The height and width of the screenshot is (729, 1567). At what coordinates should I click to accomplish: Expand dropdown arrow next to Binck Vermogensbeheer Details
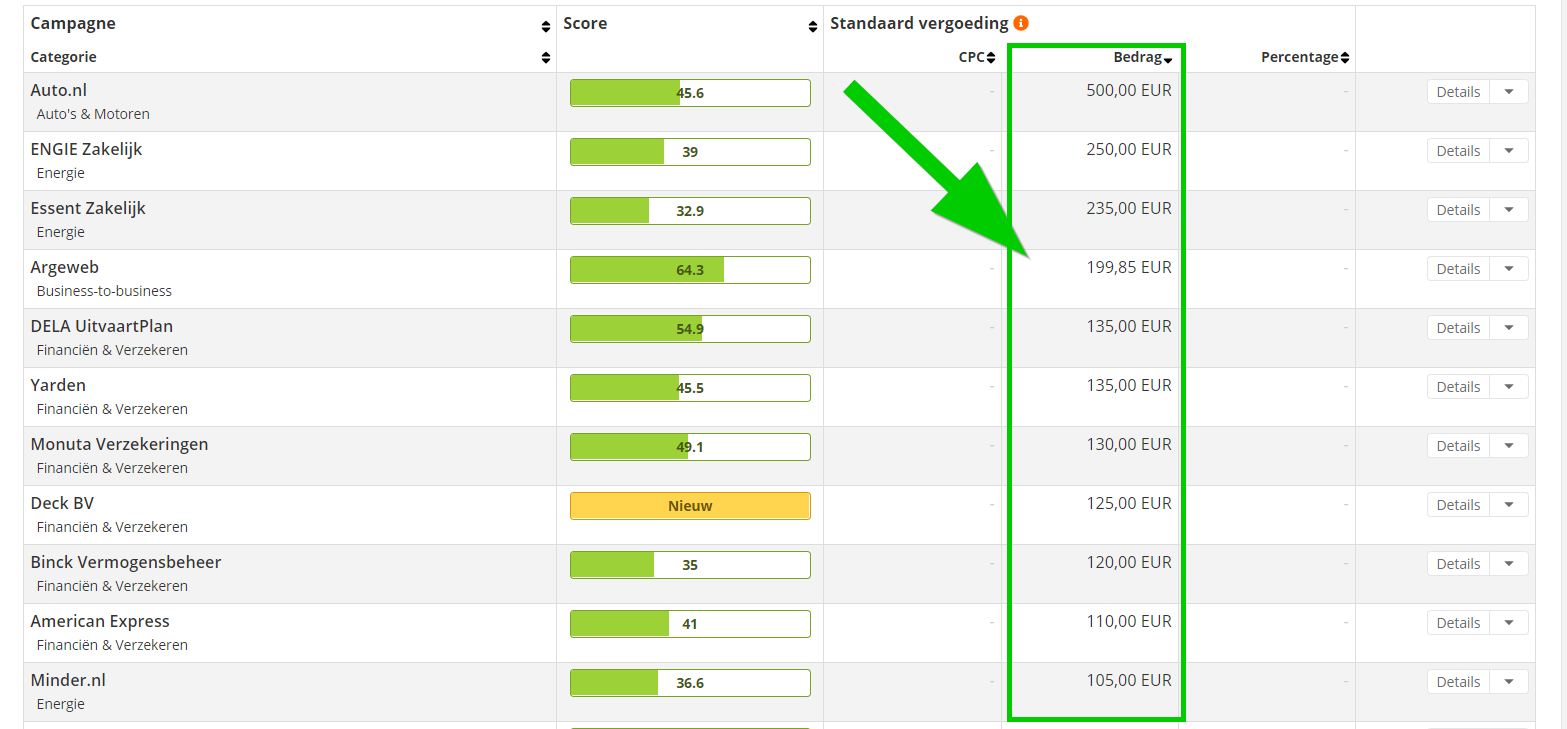click(x=1509, y=564)
